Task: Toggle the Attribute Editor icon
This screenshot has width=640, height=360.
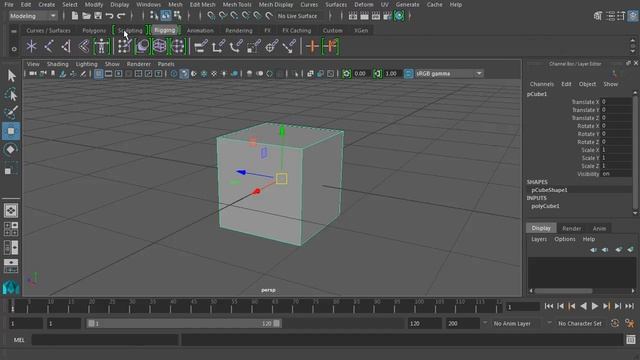Action: [610, 16]
